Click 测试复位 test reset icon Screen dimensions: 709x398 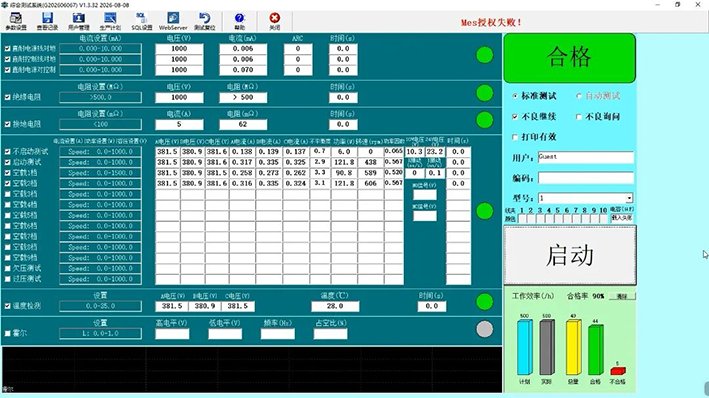pos(205,21)
